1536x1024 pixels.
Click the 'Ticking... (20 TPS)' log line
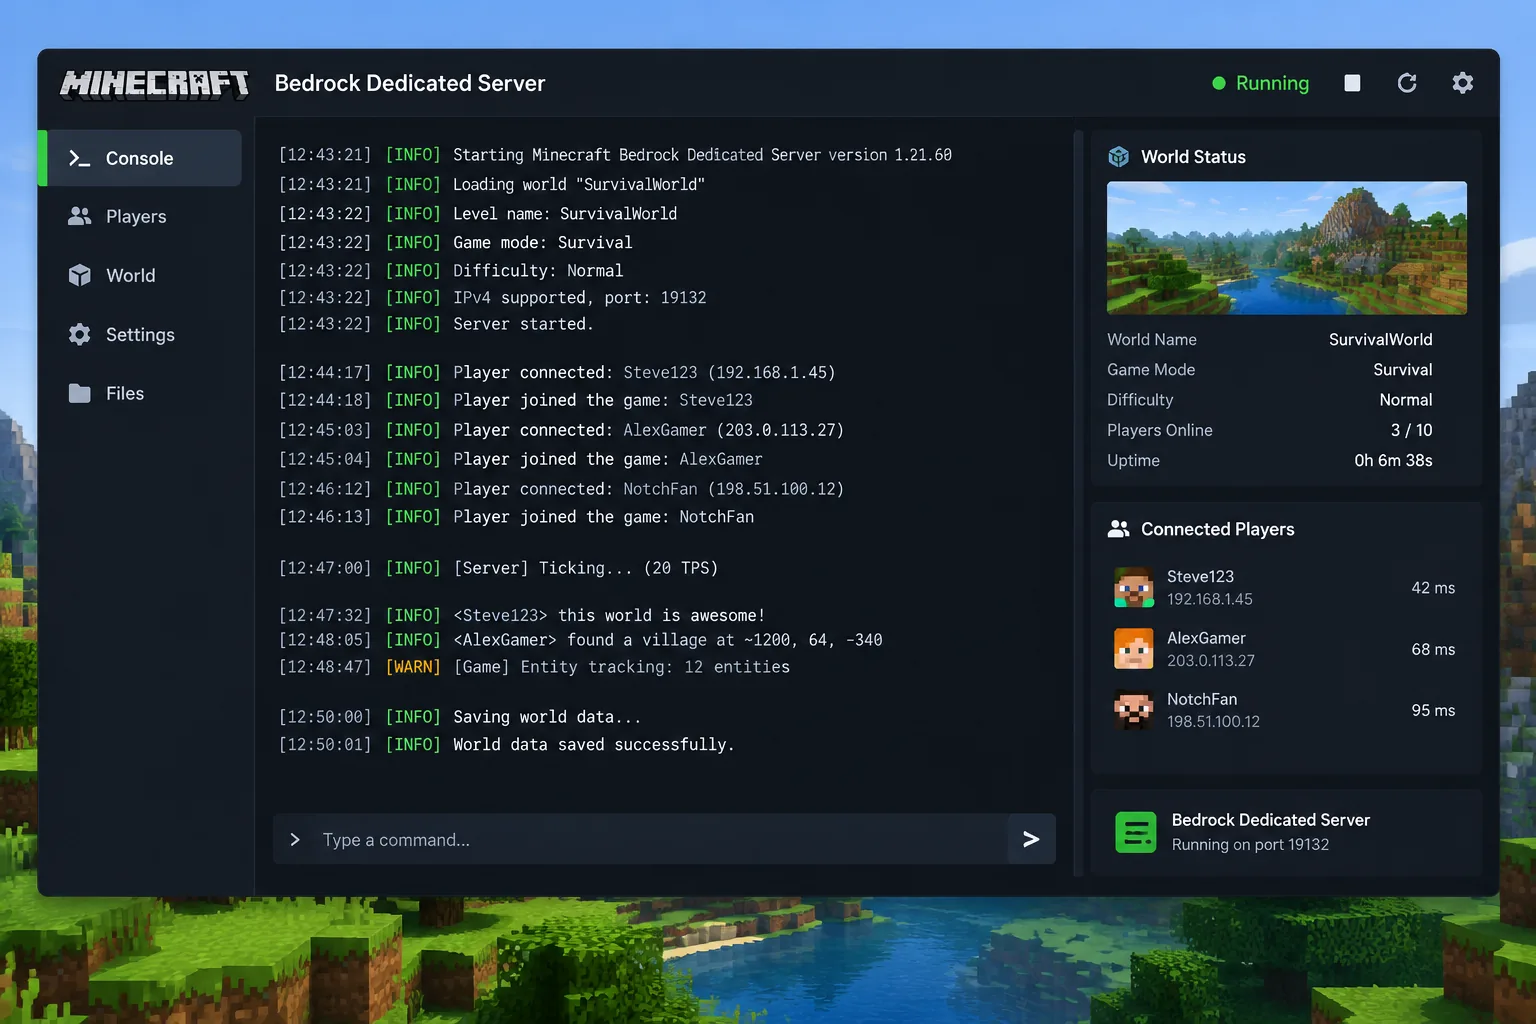click(498, 568)
